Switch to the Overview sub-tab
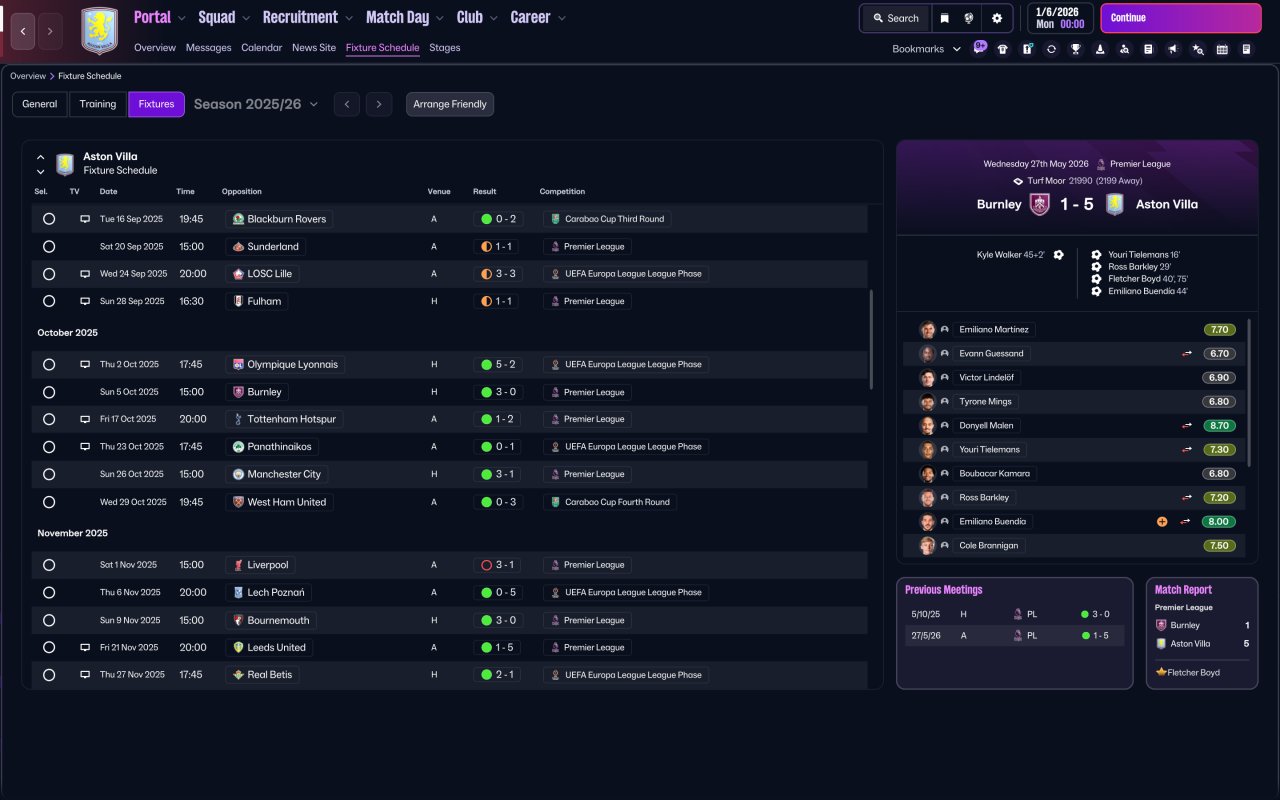 155,48
